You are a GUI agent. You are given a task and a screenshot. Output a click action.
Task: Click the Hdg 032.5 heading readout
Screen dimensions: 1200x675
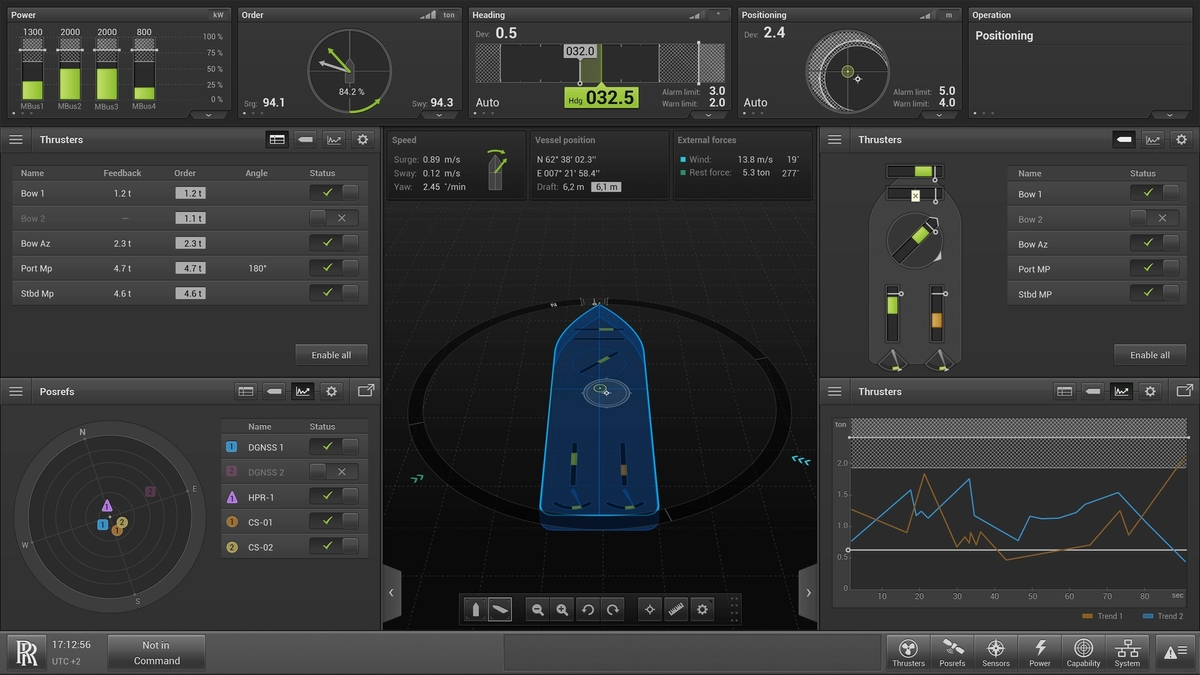tap(600, 97)
